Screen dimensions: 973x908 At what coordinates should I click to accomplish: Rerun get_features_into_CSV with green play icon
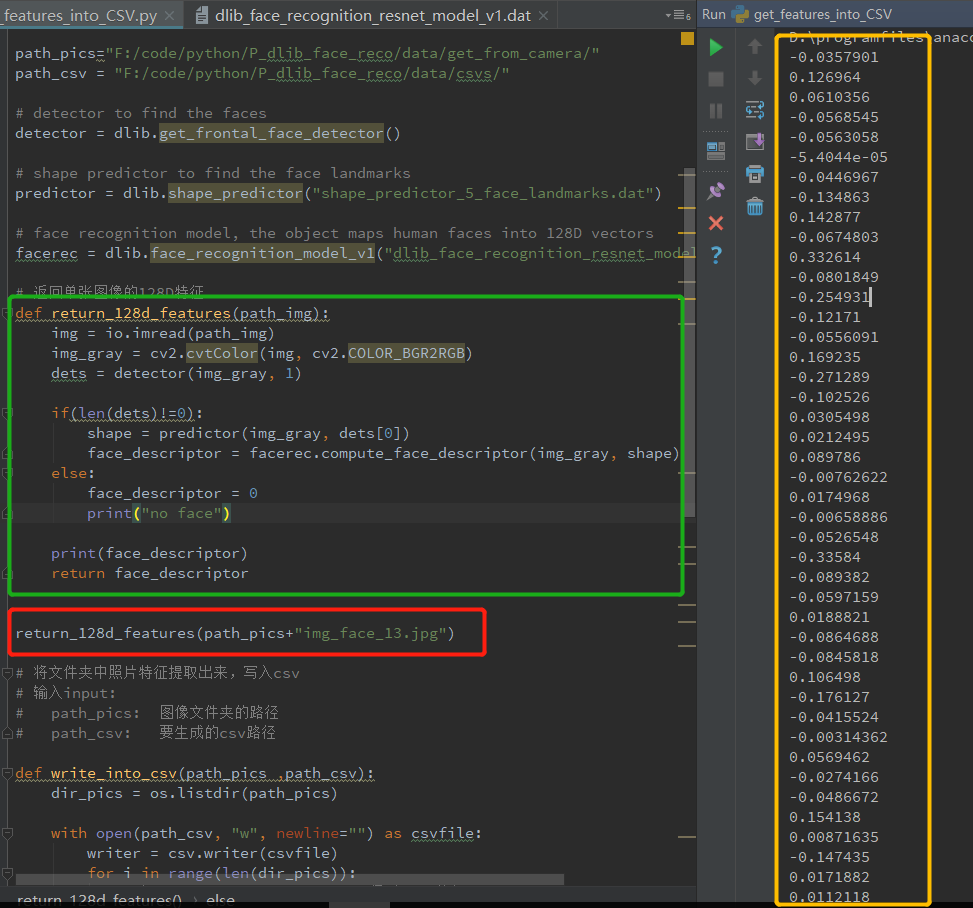click(715, 47)
